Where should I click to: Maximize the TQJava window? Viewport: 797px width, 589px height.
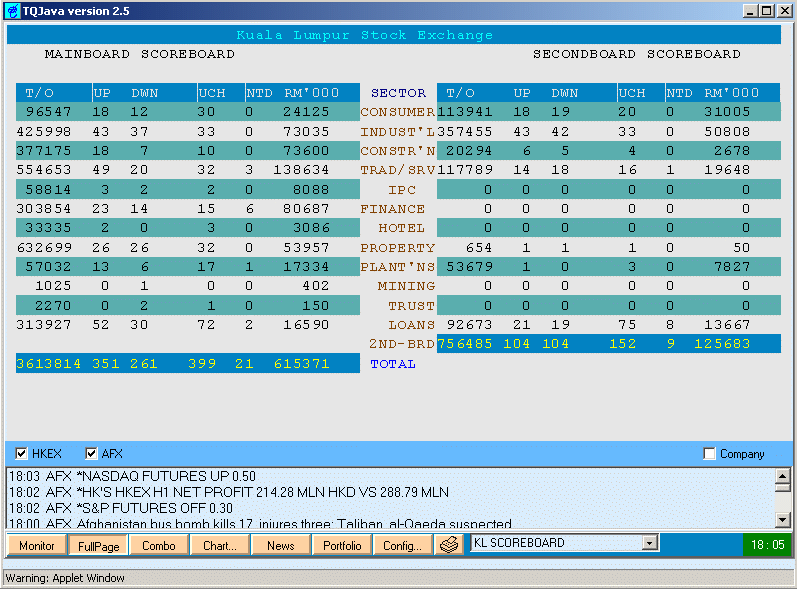point(767,11)
